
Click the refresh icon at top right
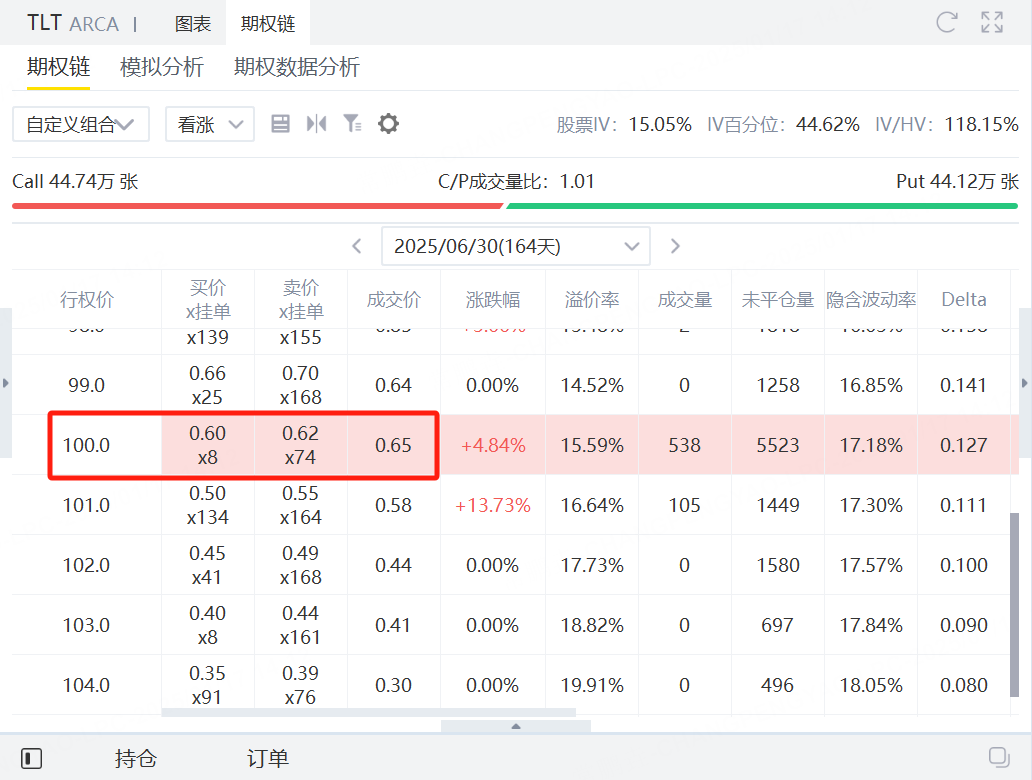[946, 22]
